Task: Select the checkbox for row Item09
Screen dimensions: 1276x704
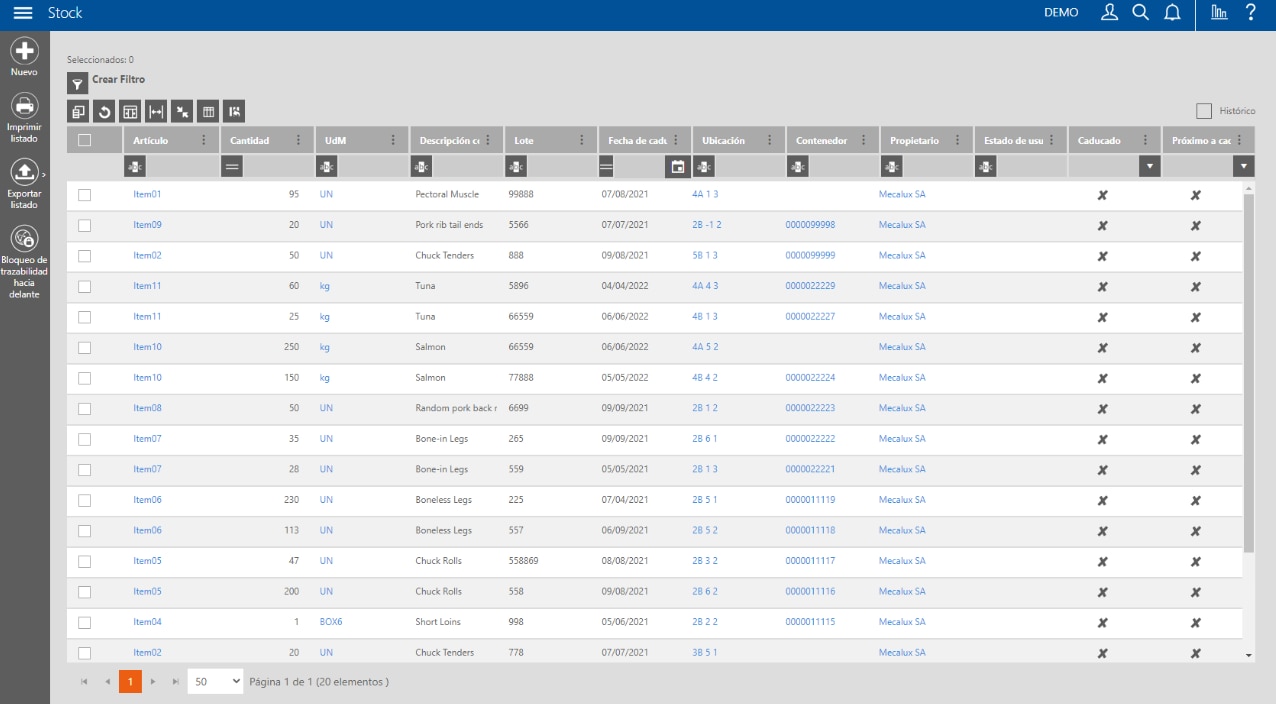Action: (x=84, y=225)
